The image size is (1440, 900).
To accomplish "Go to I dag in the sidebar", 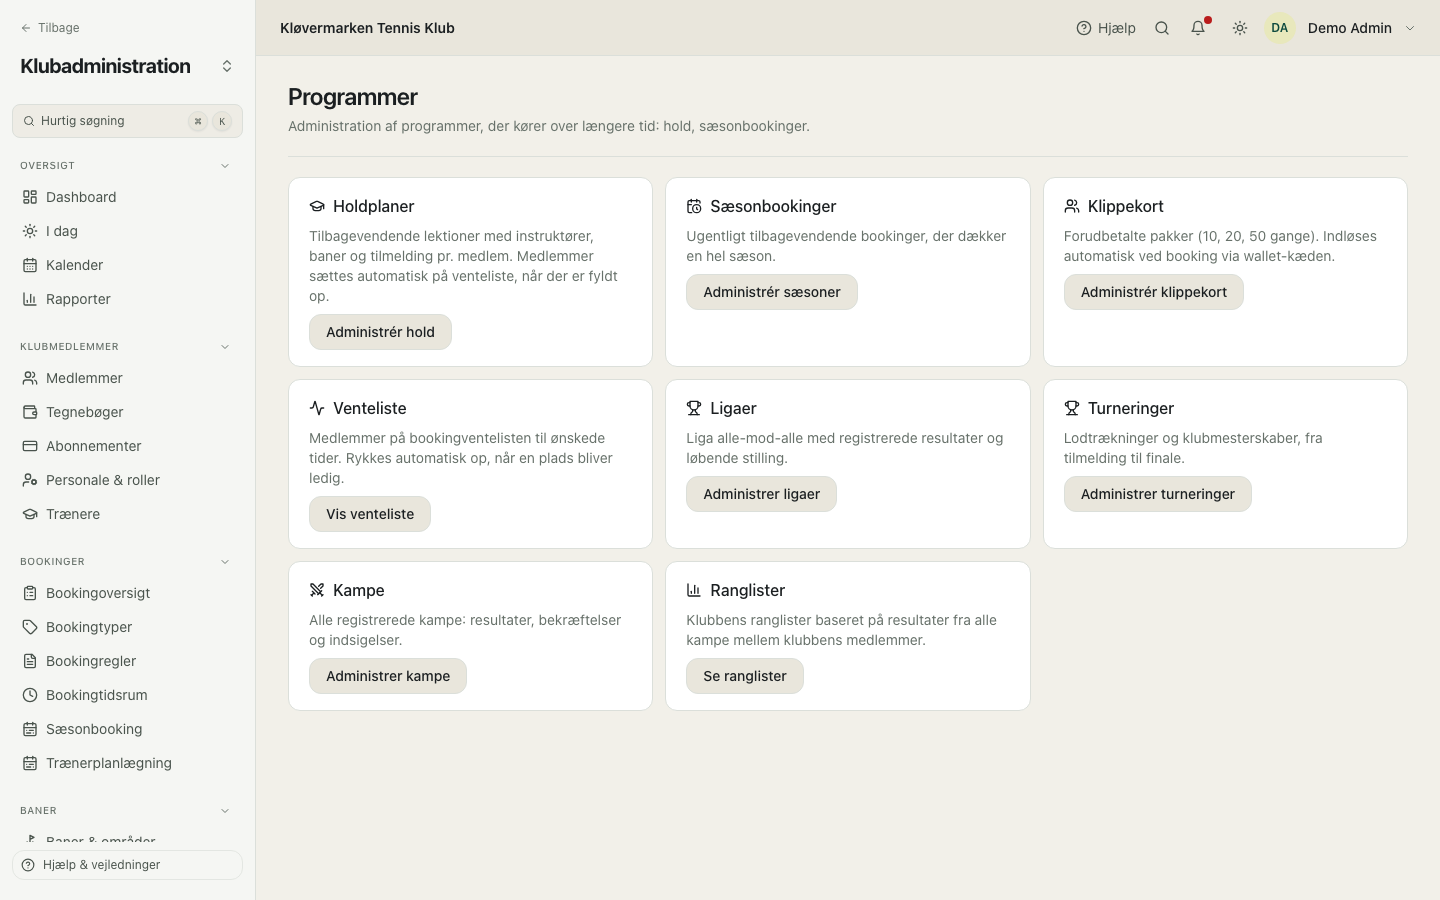I will point(127,231).
